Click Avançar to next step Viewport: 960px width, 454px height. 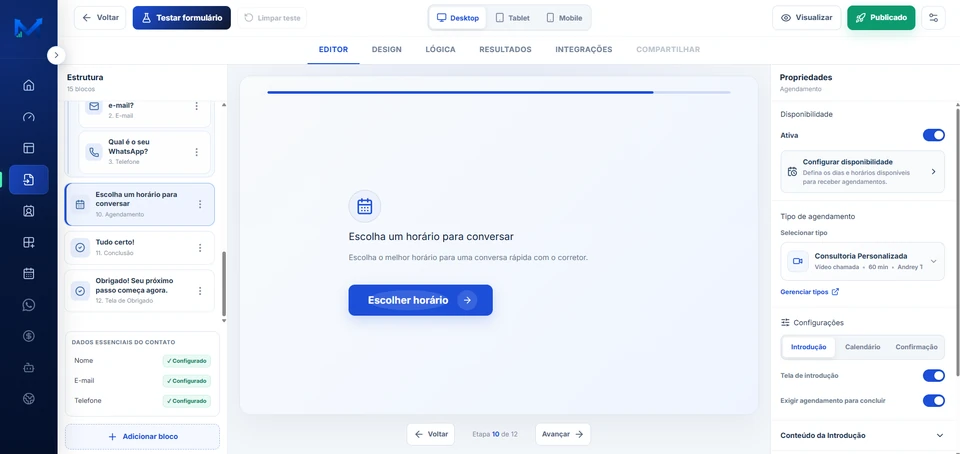(x=563, y=434)
